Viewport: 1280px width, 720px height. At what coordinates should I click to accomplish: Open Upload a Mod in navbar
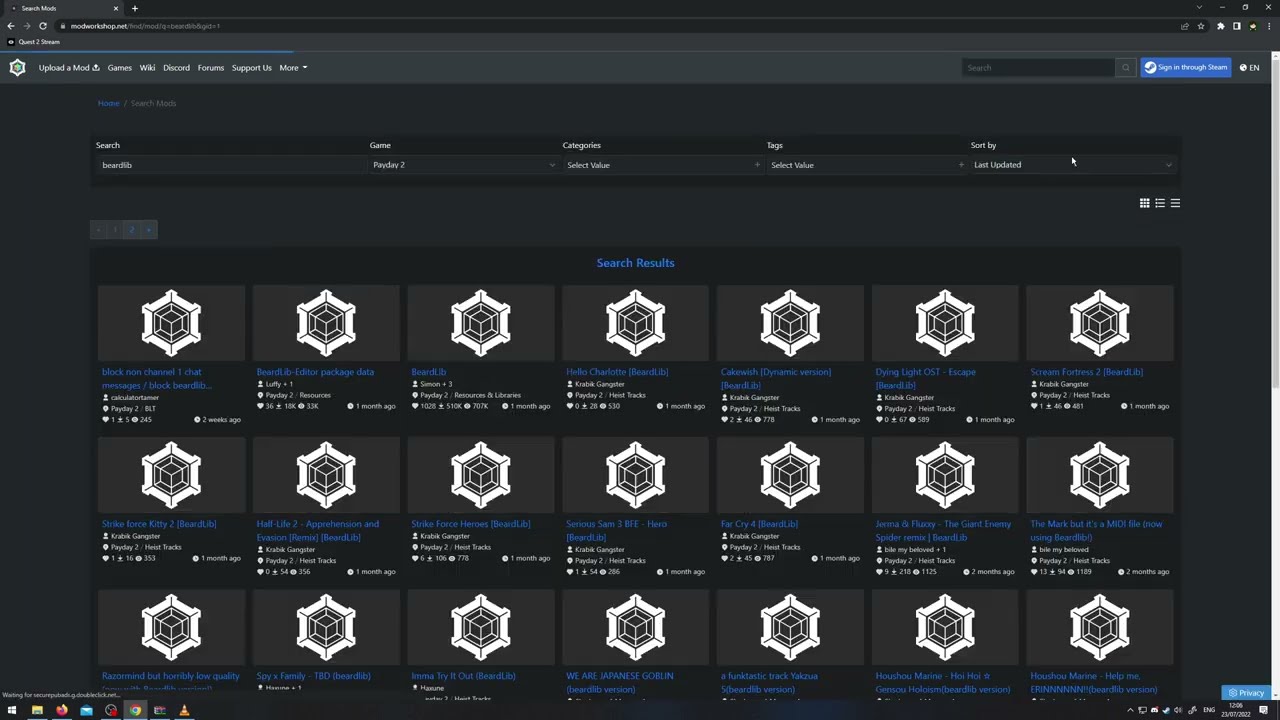(69, 68)
